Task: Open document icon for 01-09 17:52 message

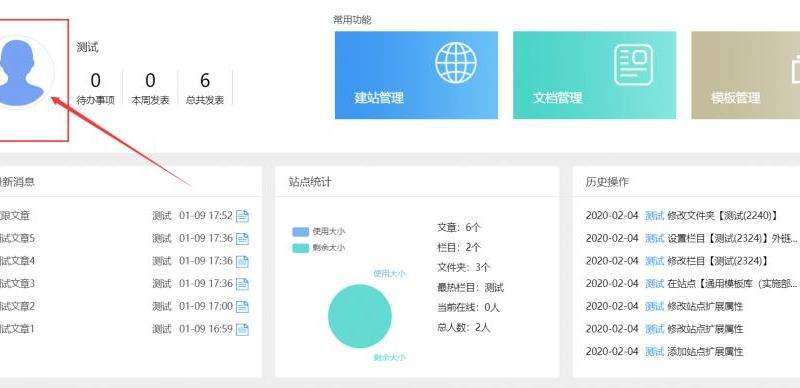Action: pyautogui.click(x=242, y=216)
